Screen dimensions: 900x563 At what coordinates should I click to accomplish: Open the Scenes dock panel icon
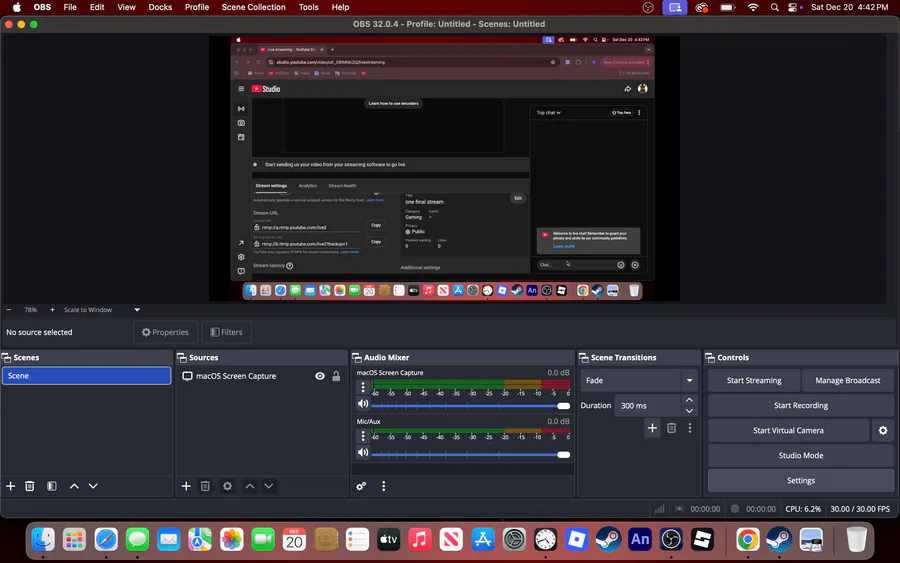pyautogui.click(x=7, y=358)
